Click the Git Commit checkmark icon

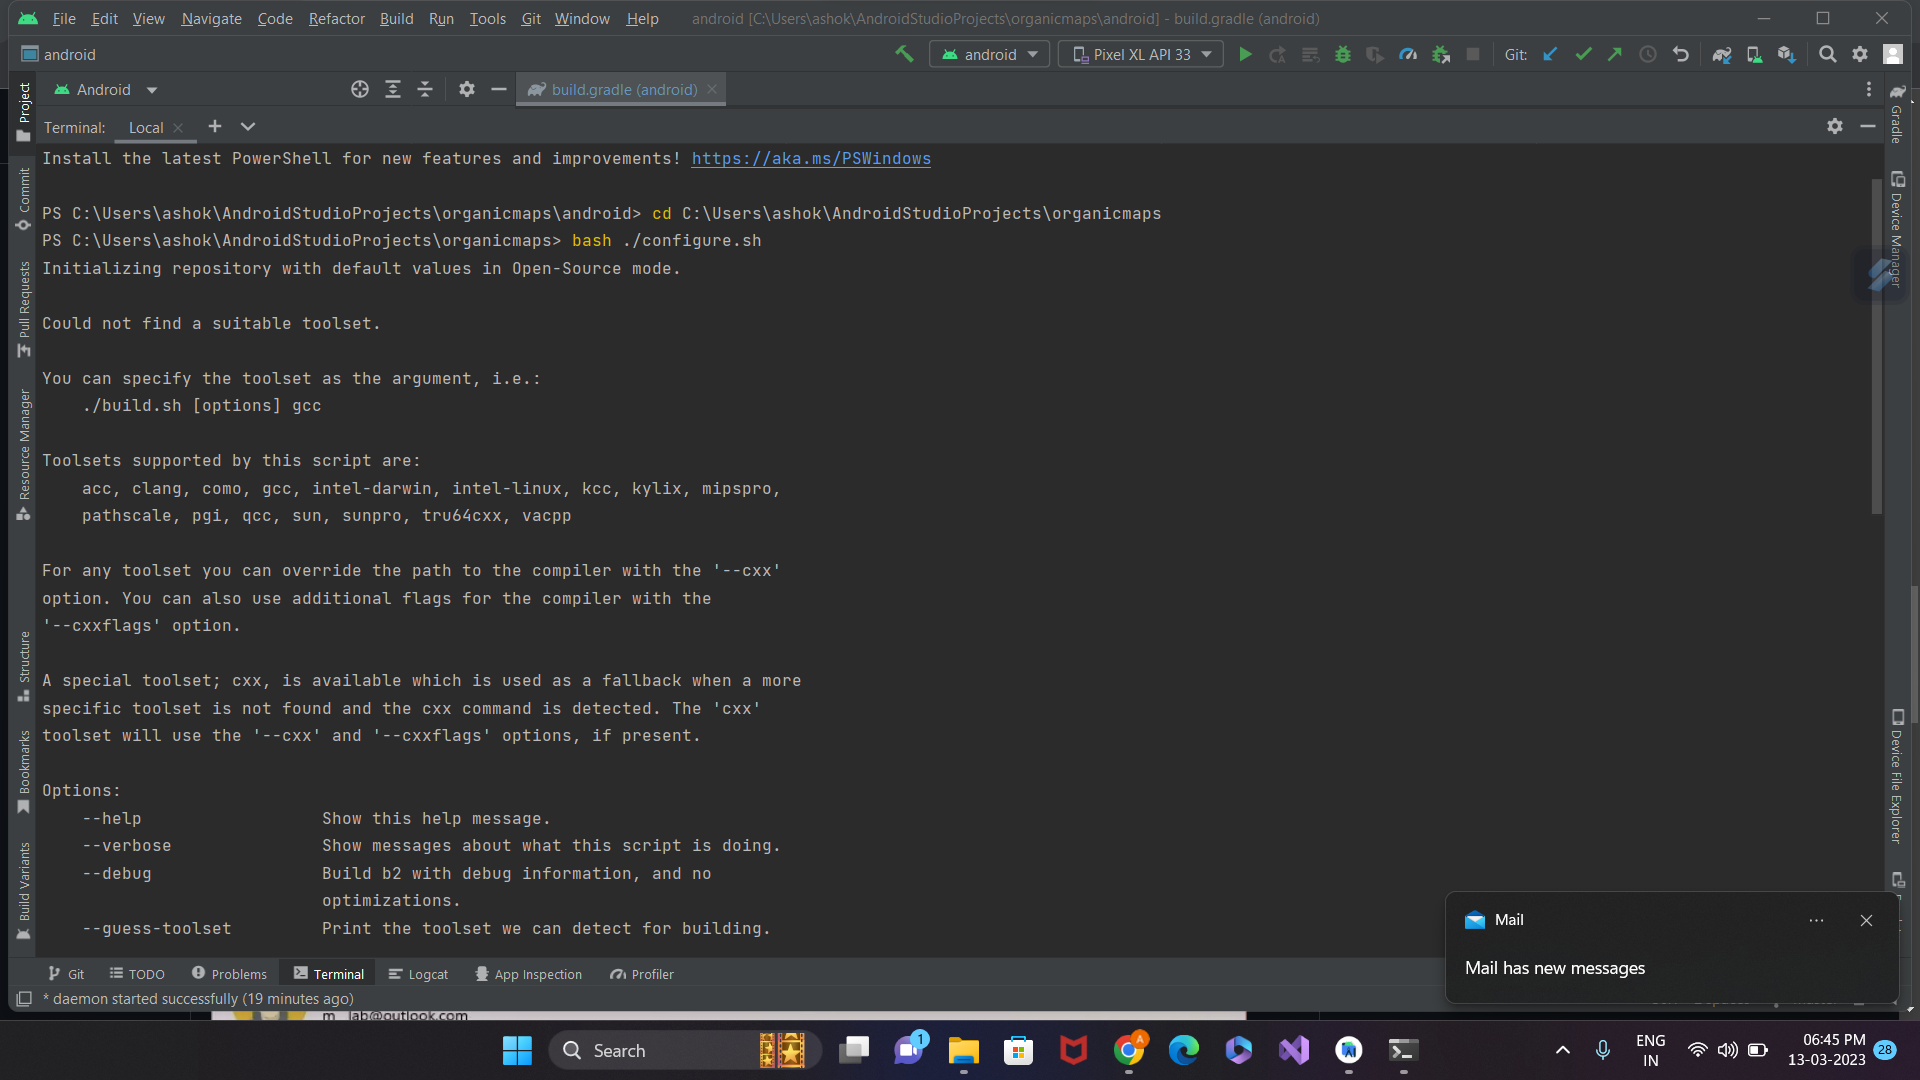click(1583, 54)
